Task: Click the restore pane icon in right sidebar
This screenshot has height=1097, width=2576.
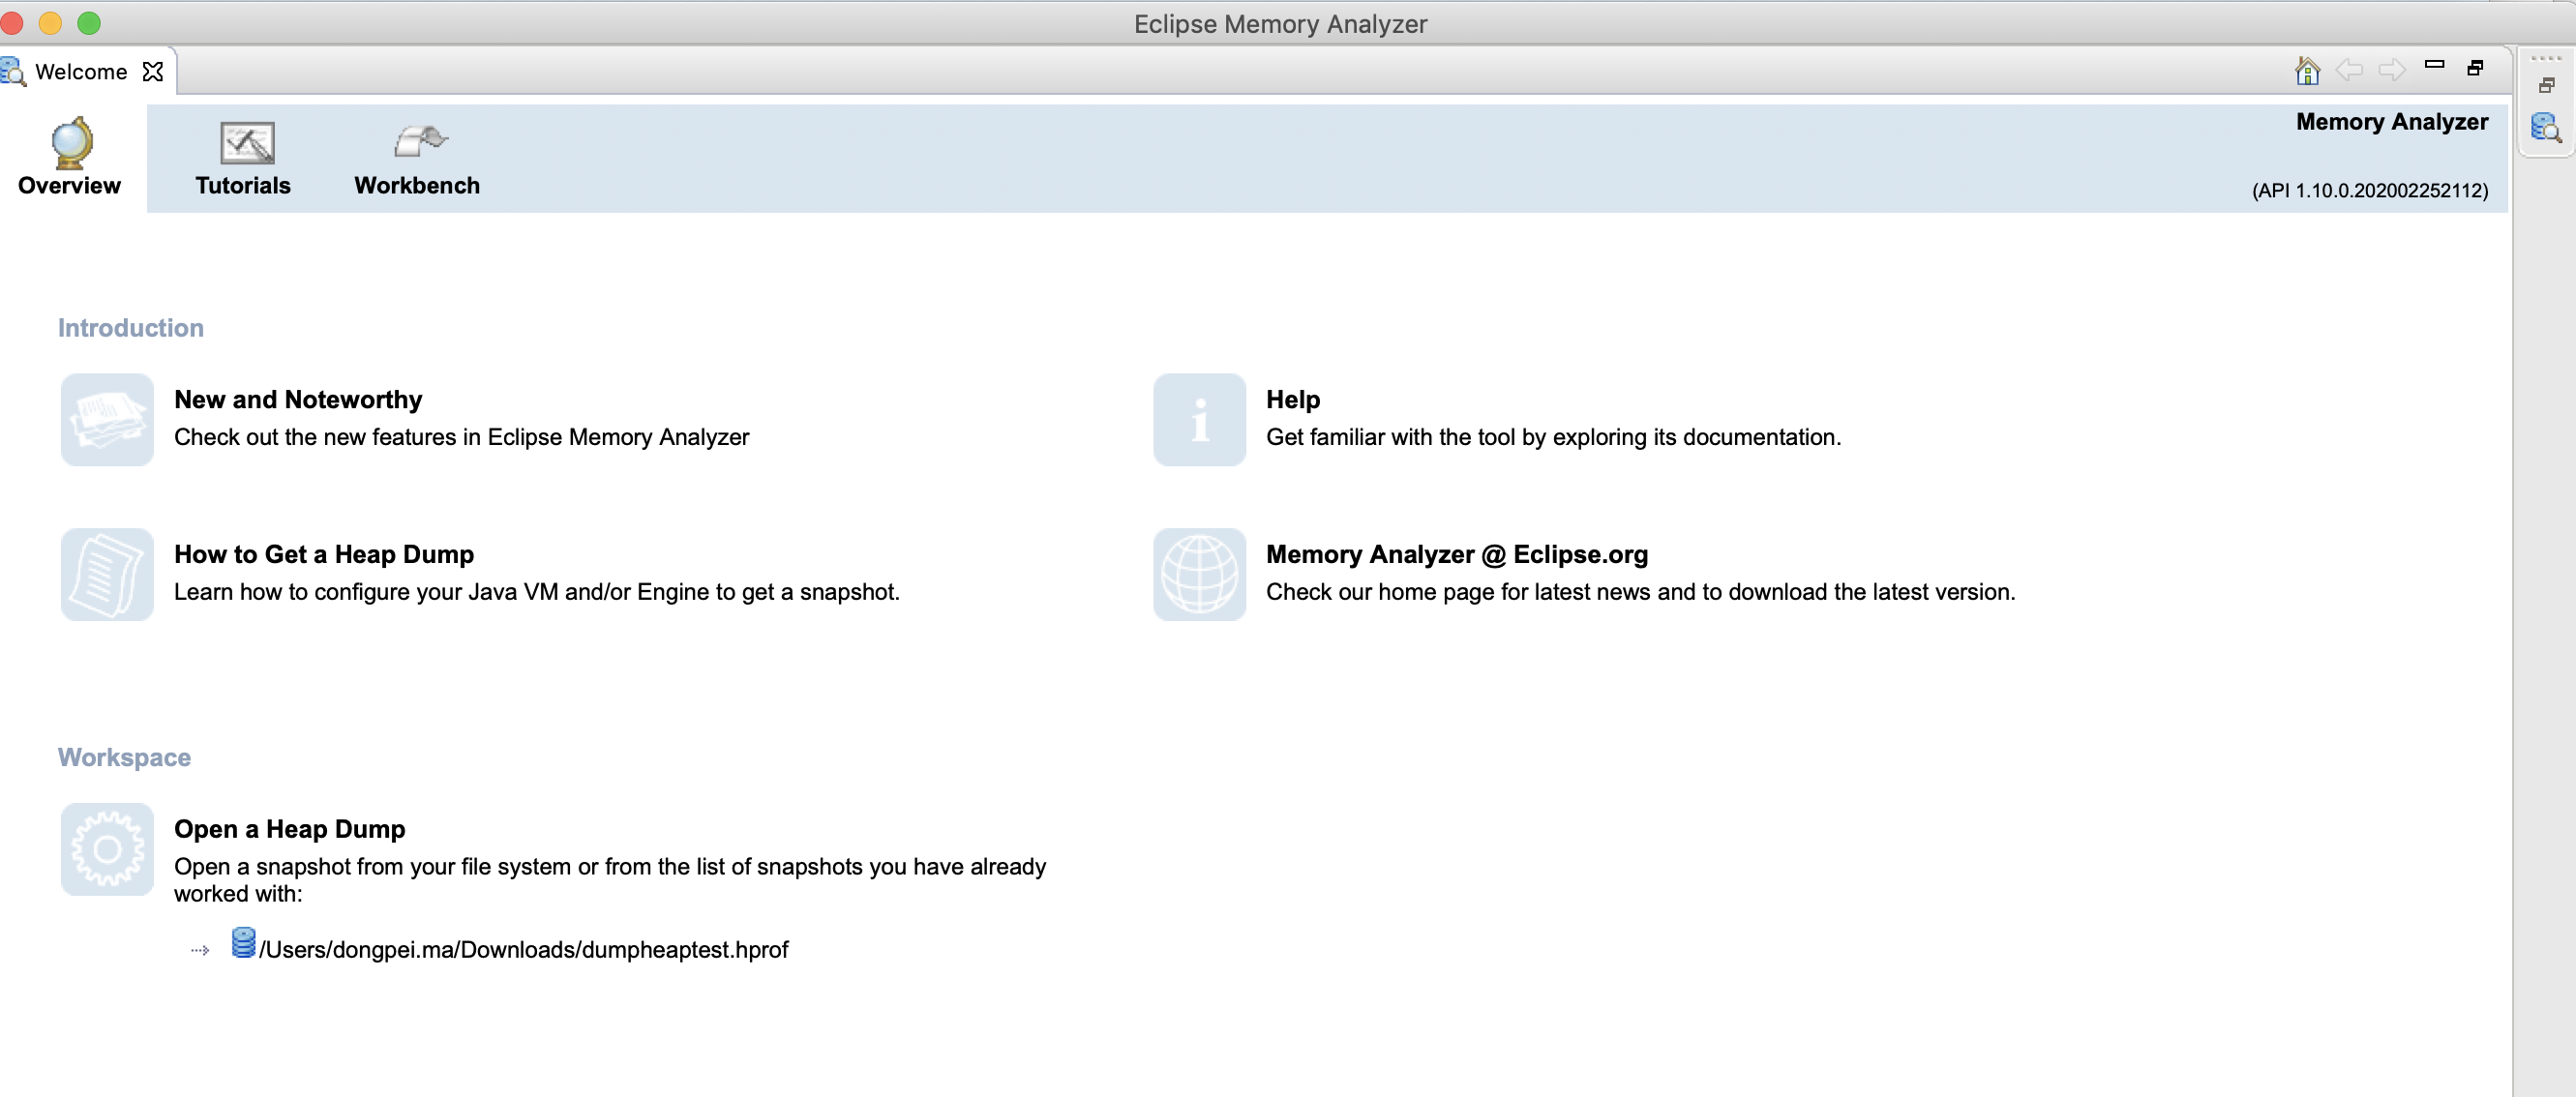Action: (2546, 84)
